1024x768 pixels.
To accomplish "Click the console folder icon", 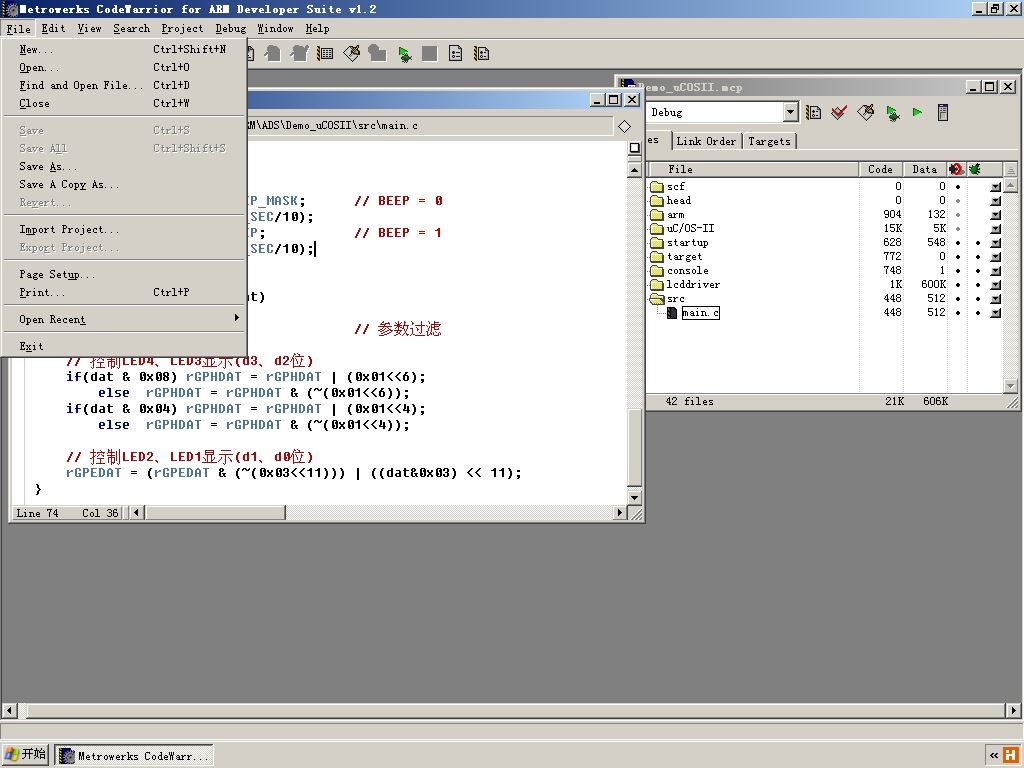I will pos(657,270).
